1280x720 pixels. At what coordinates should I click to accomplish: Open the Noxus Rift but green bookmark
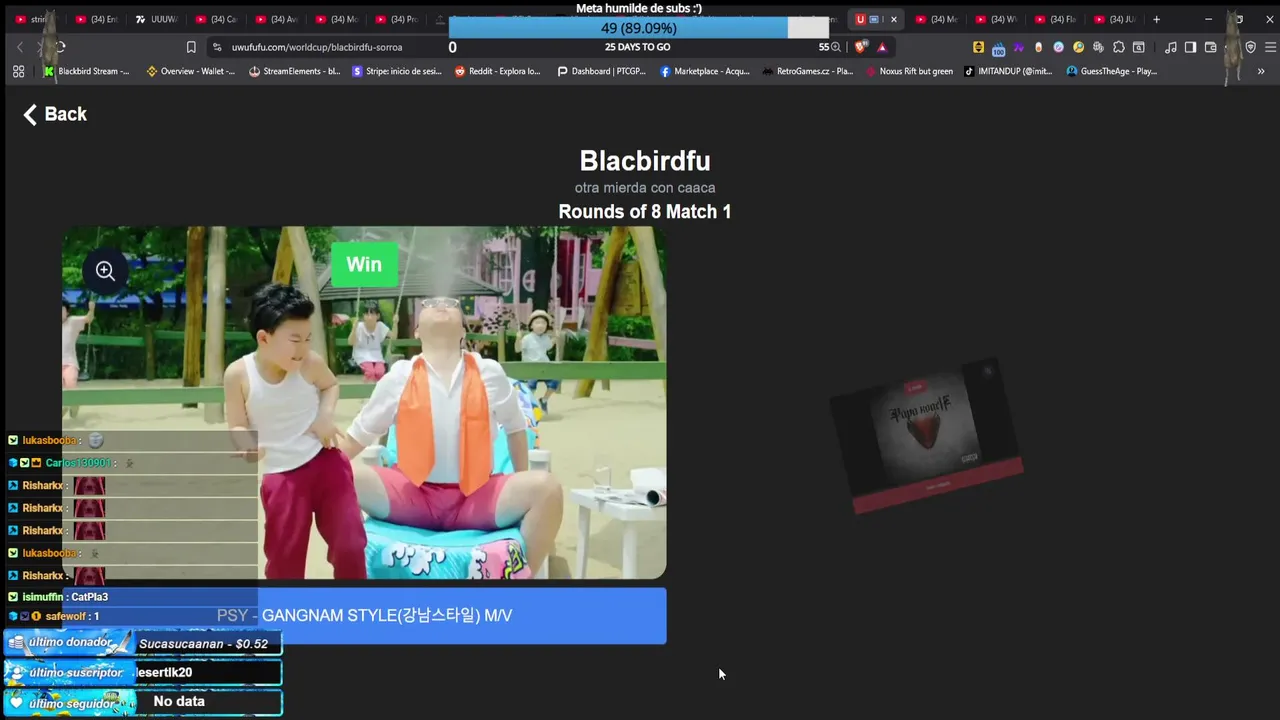point(909,71)
